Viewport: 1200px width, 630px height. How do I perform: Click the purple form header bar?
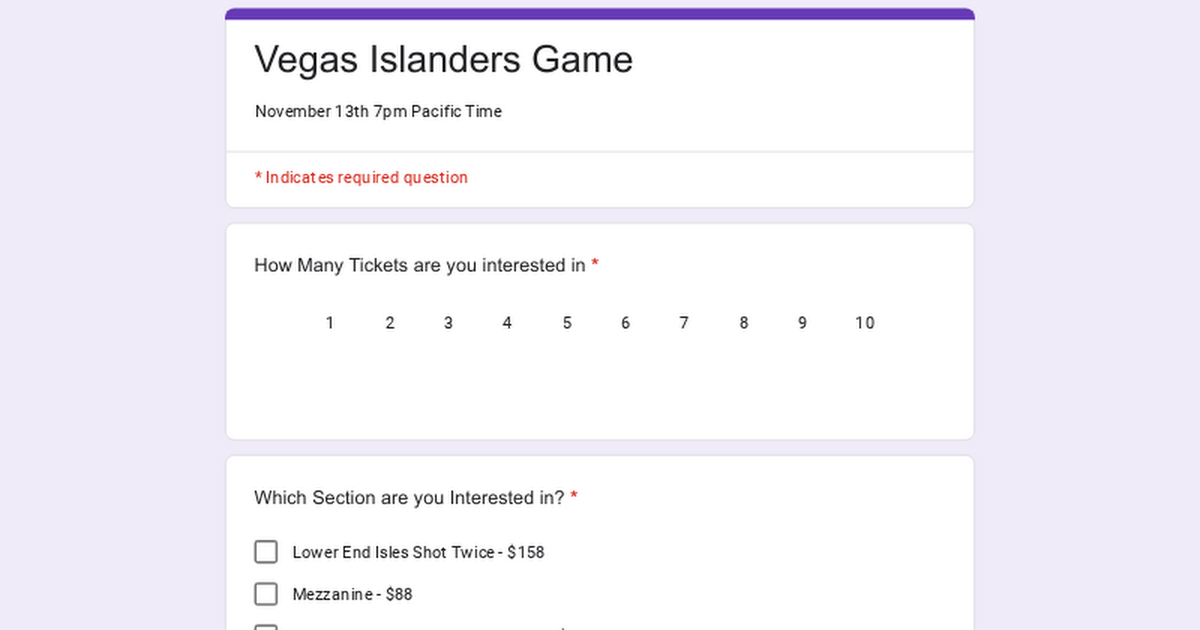[x=600, y=11]
